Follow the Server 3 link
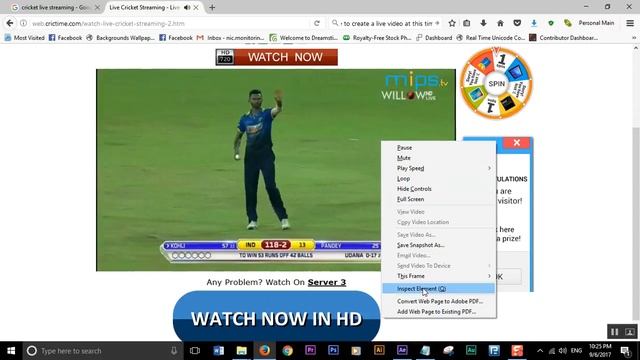This screenshot has height=360, width=640. click(x=327, y=282)
